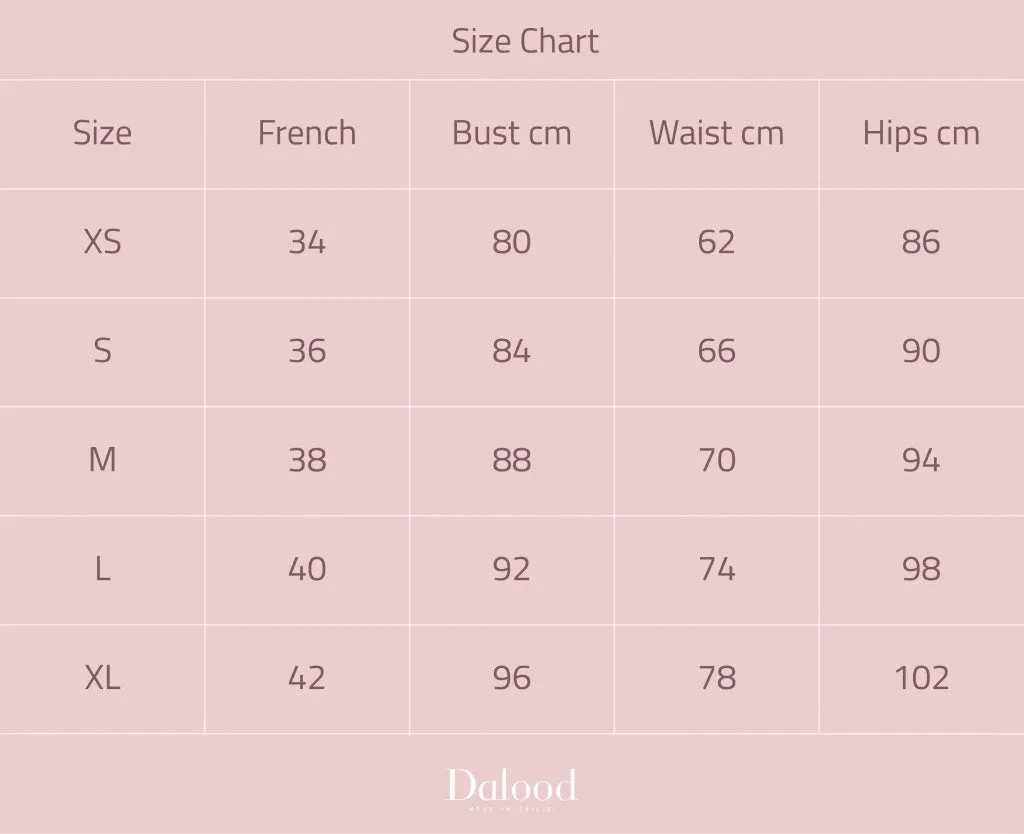Viewport: 1024px width, 834px height.
Task: Select the bust value 92
Action: pos(511,569)
